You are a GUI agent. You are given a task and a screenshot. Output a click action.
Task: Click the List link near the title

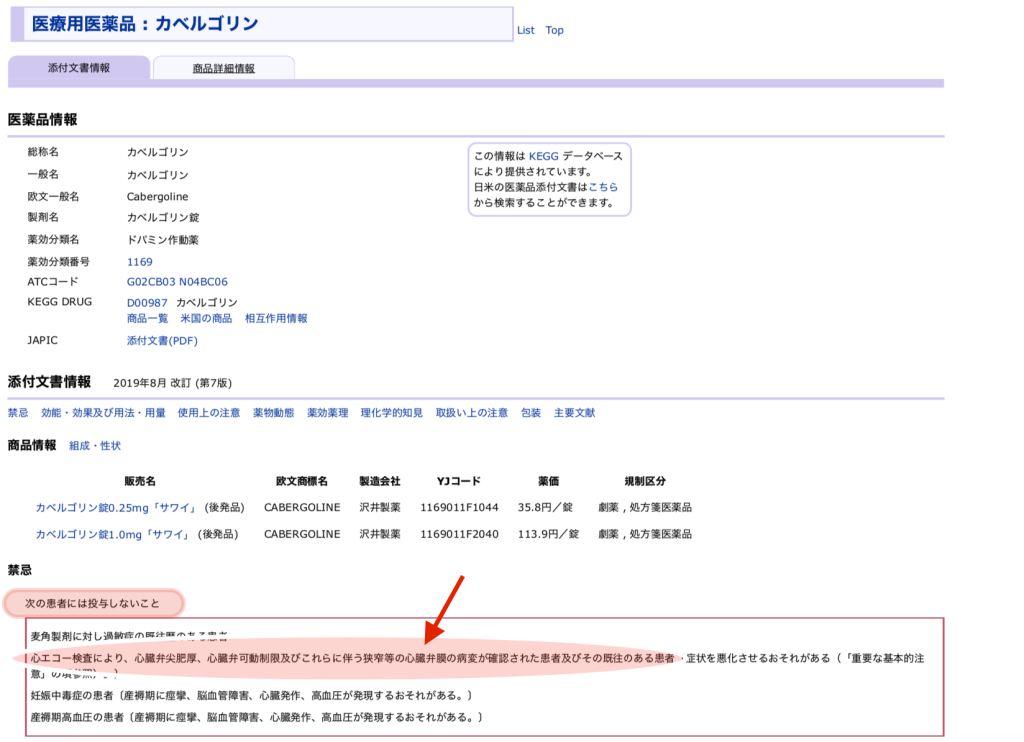pos(525,30)
